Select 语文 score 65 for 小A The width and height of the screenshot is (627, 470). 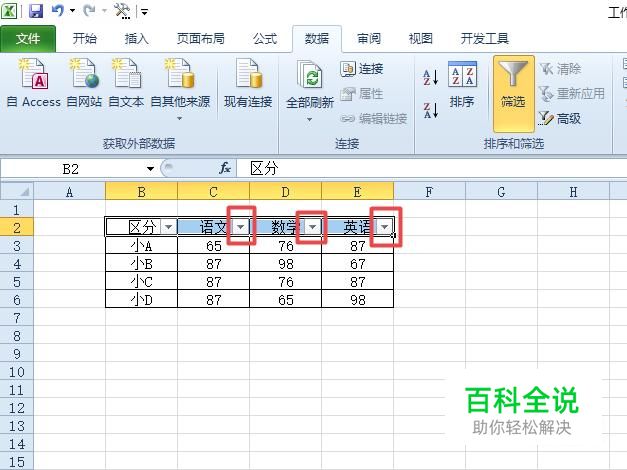(213, 246)
